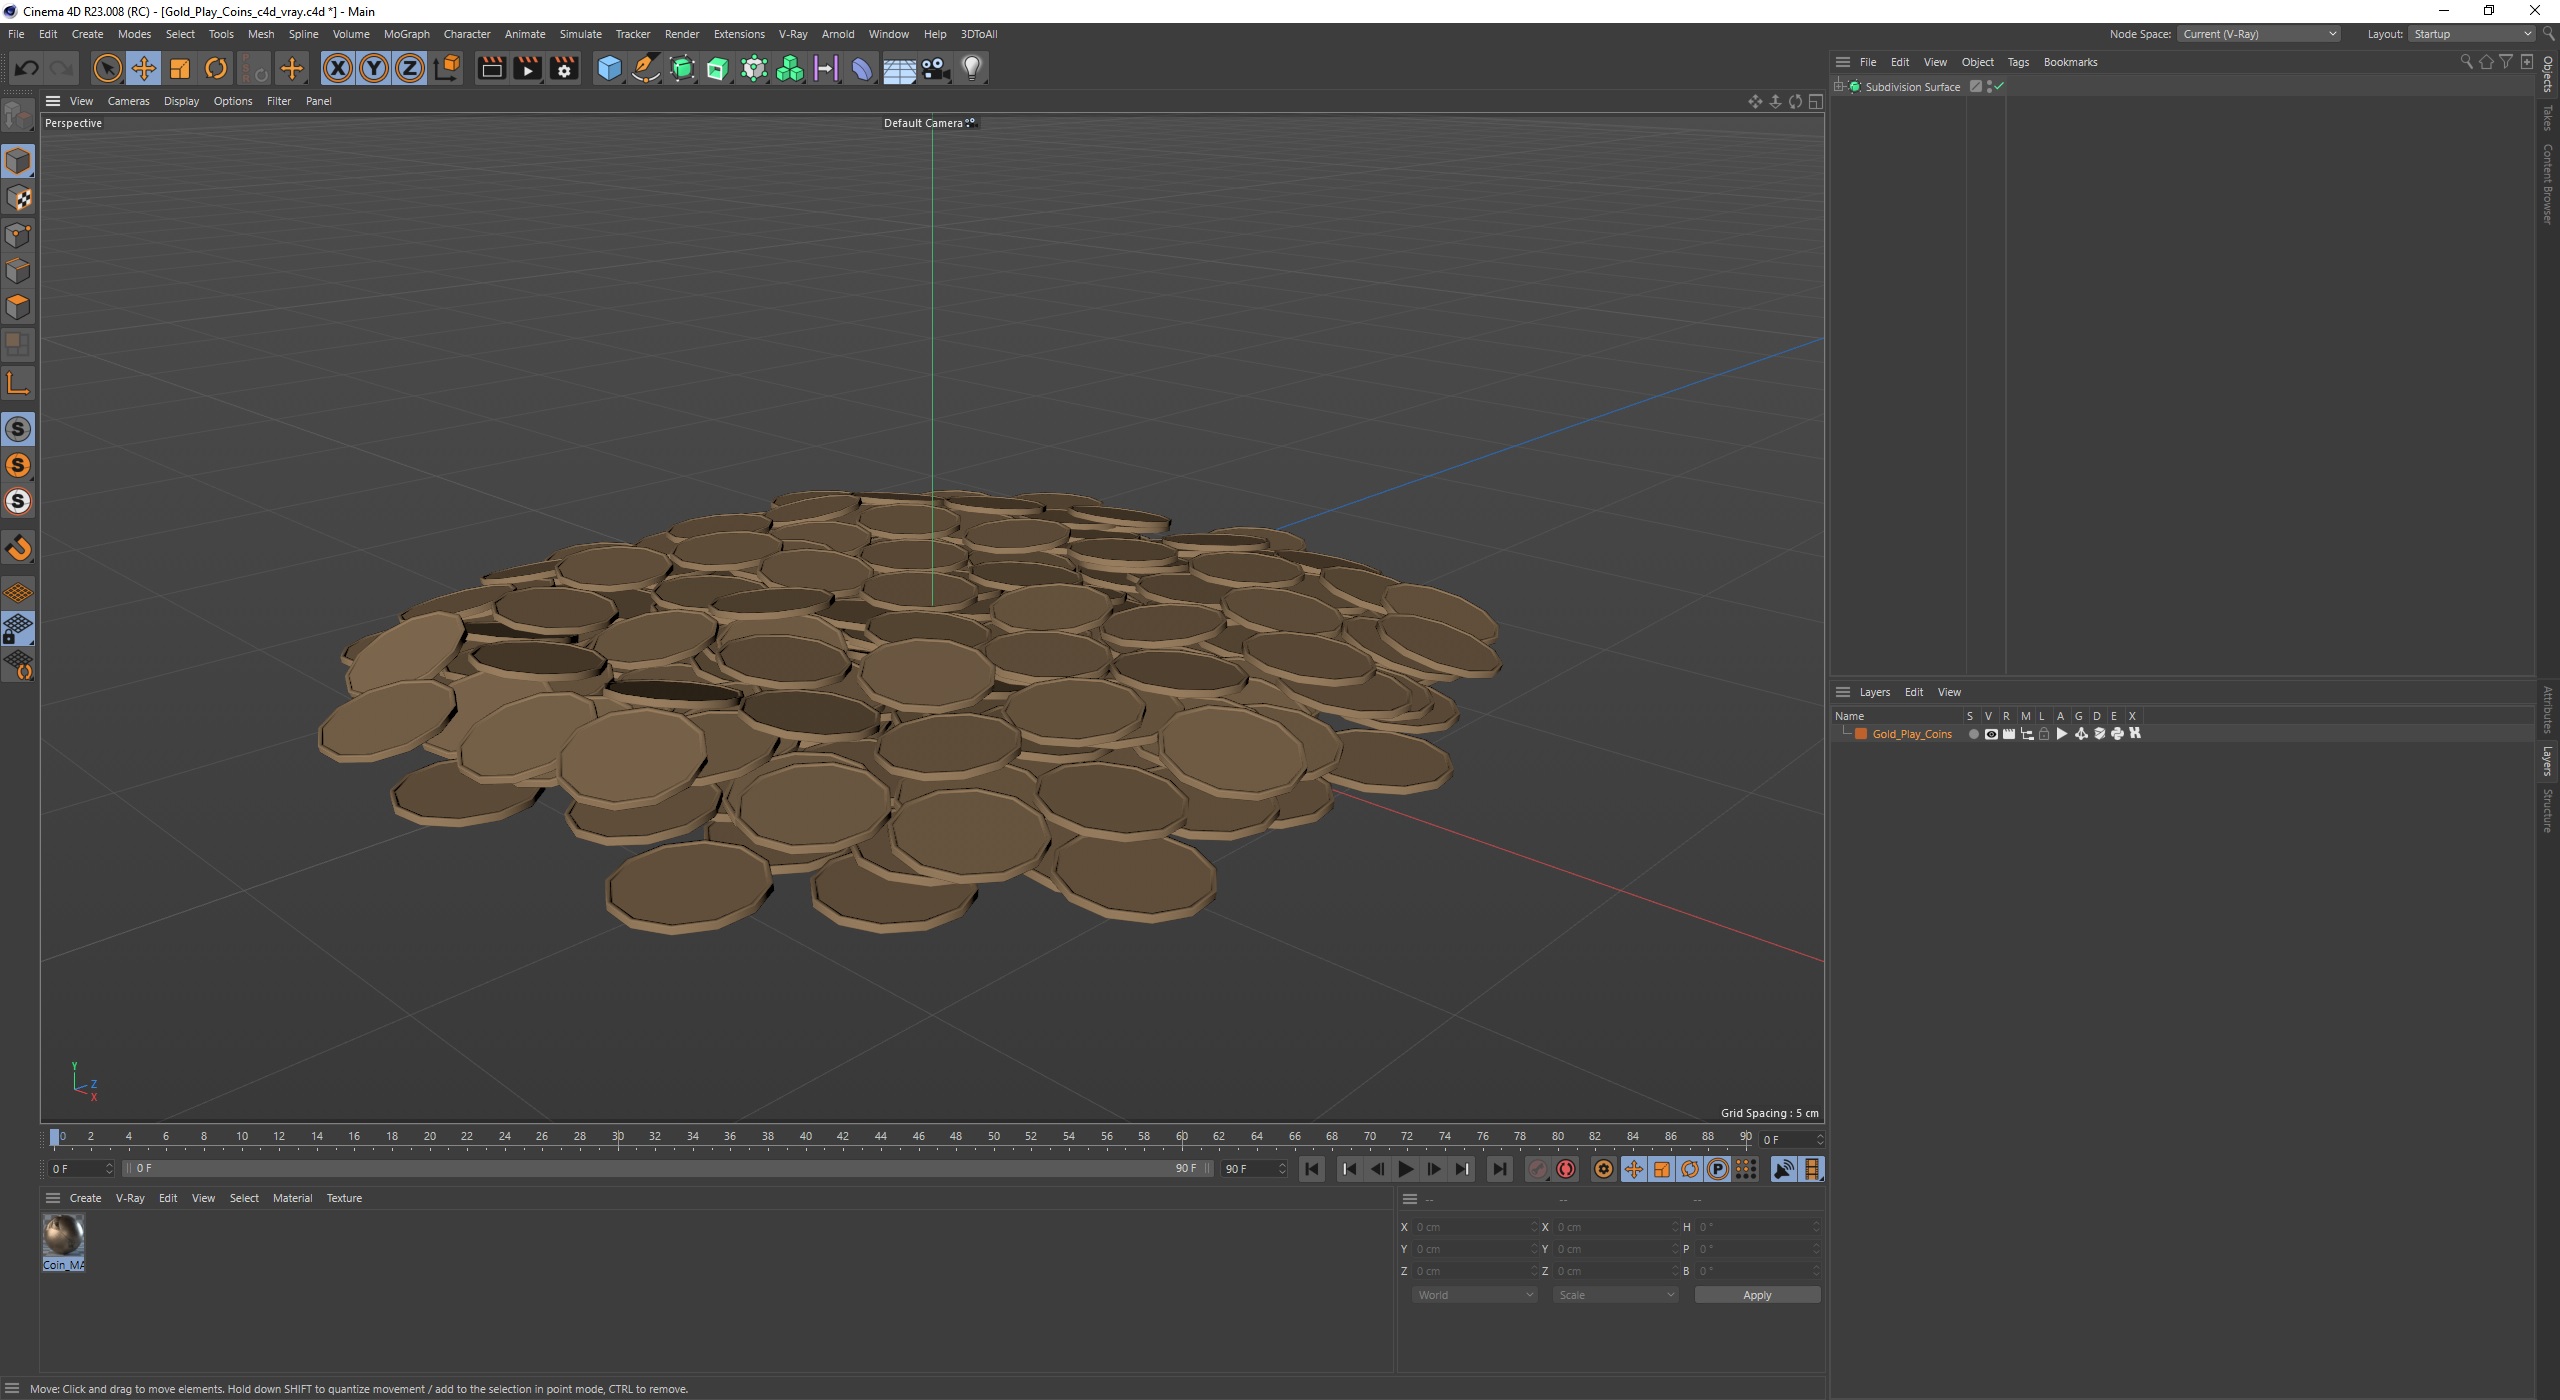2560x1400 pixels.
Task: Go to end of animation
Action: 1499,1169
